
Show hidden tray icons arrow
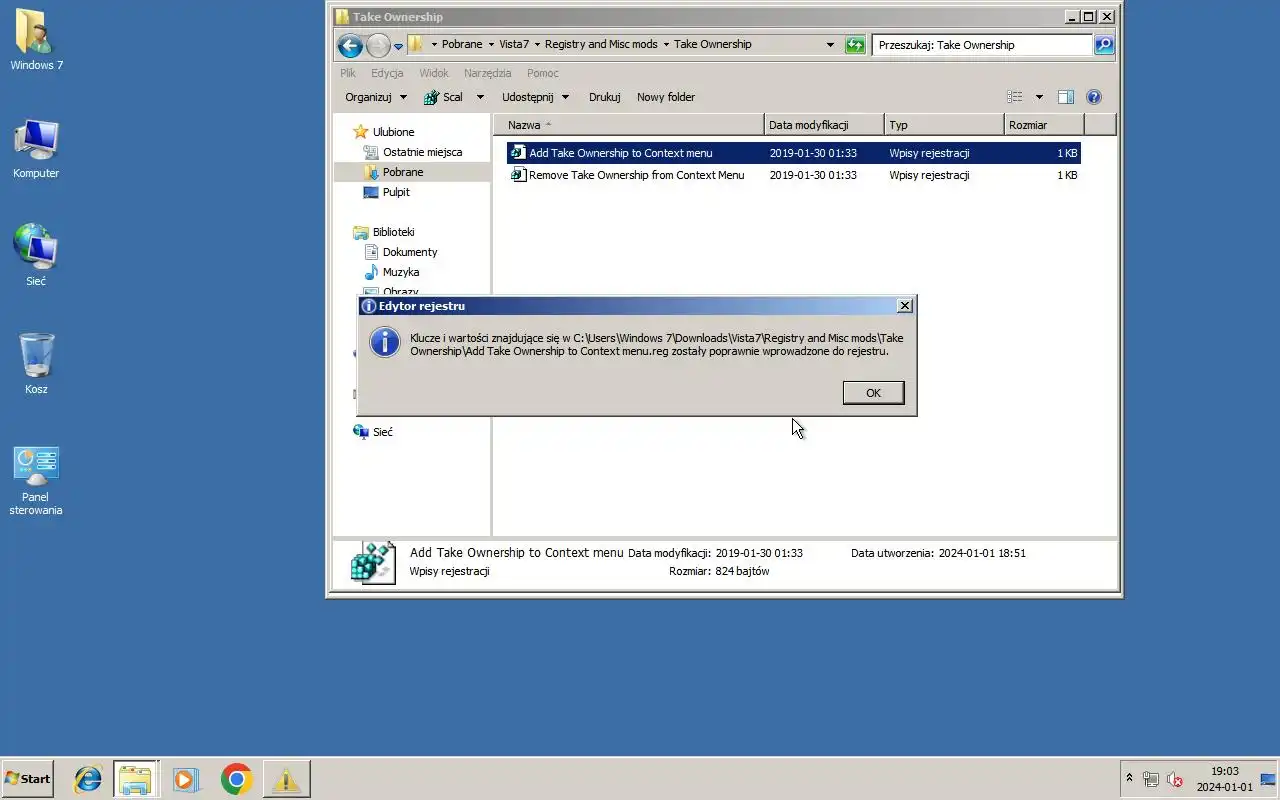point(1129,779)
